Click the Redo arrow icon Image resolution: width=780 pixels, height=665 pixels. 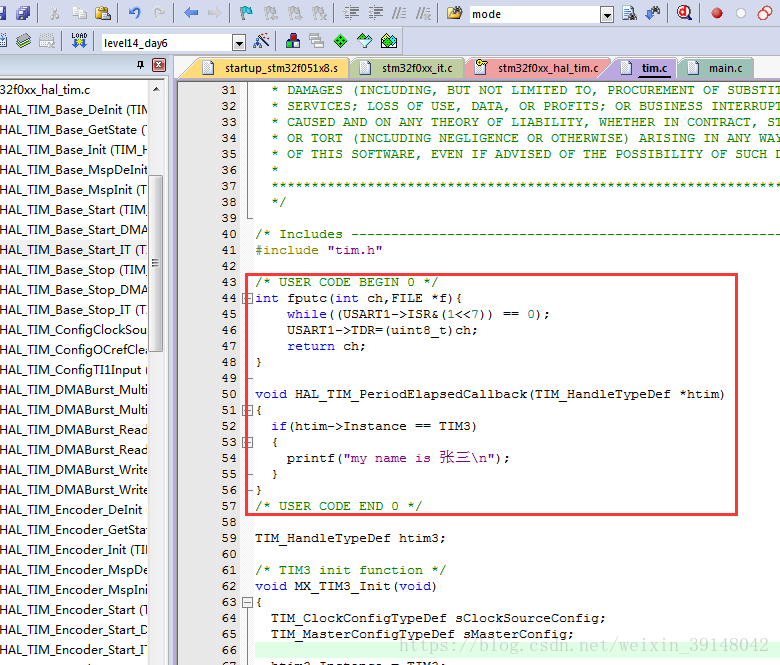click(159, 13)
